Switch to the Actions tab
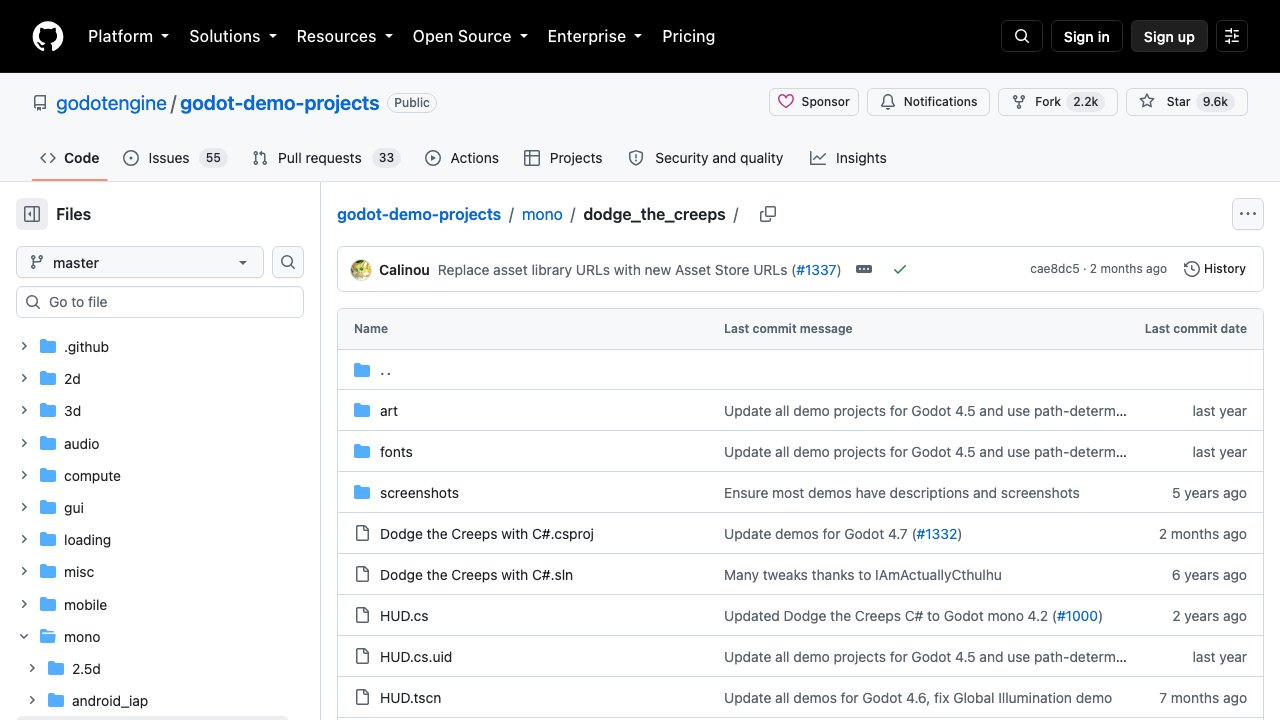The width and height of the screenshot is (1280, 720). click(x=462, y=158)
